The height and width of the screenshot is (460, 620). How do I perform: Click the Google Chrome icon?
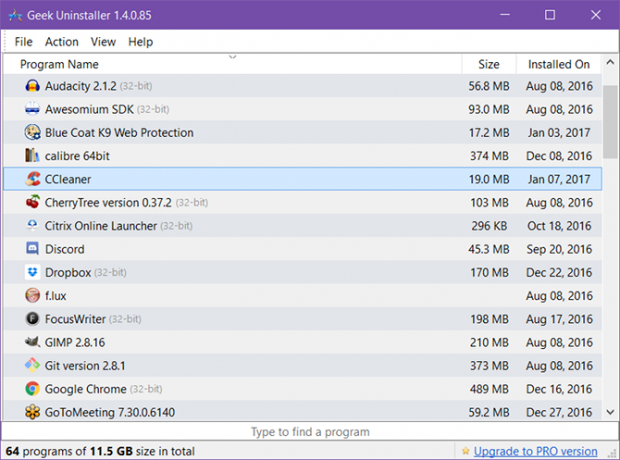point(32,388)
